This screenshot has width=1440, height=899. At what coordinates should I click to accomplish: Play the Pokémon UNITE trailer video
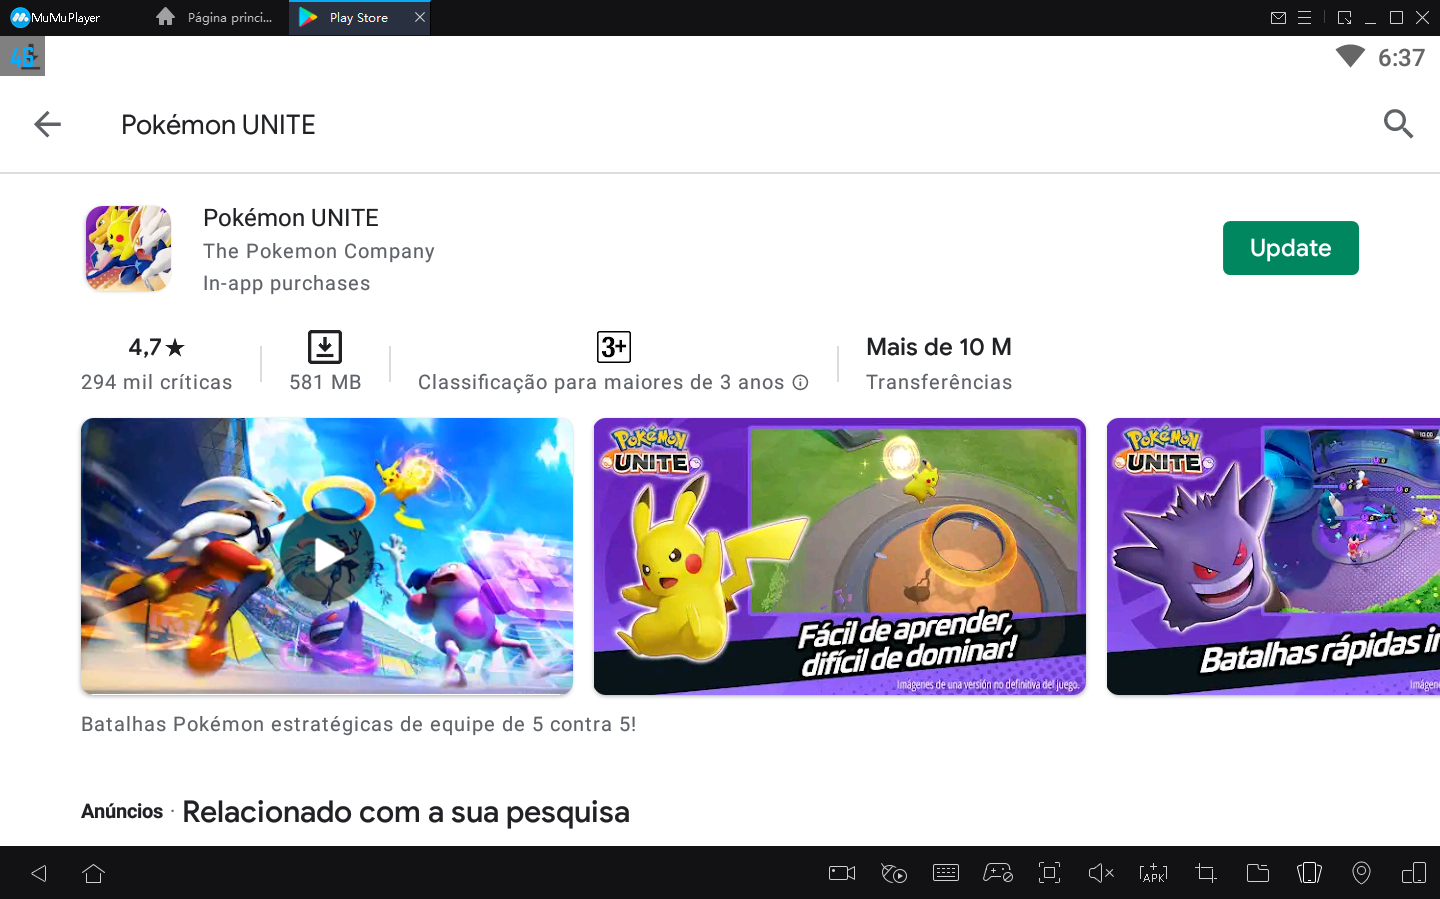click(x=327, y=556)
